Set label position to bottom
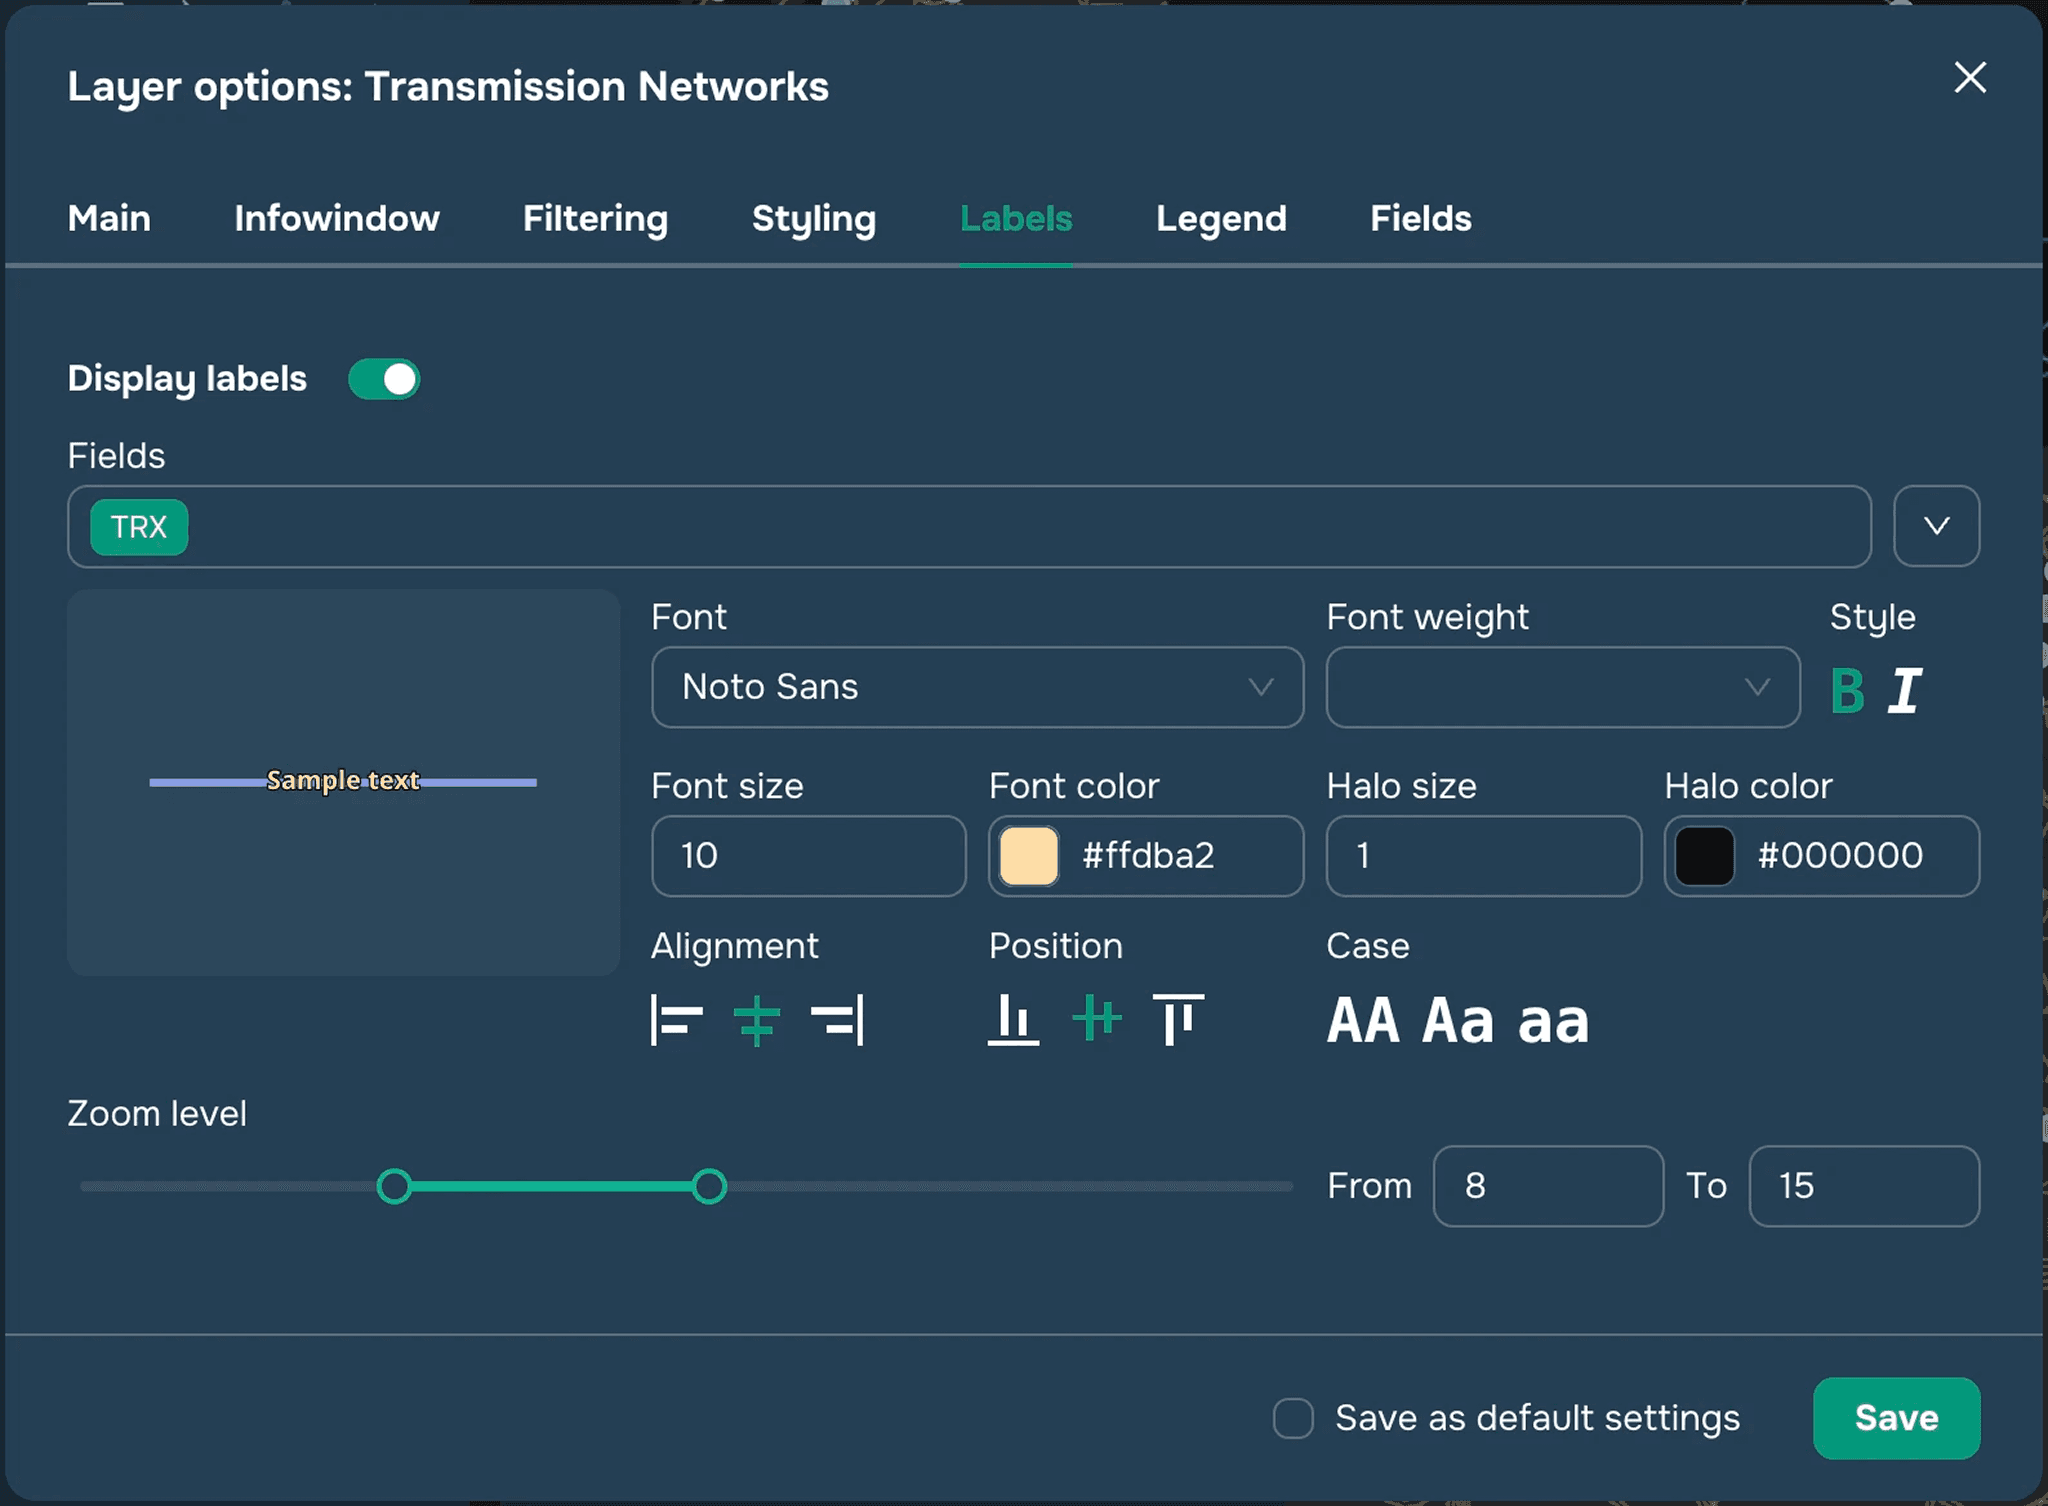The image size is (2048, 1506). point(1013,1020)
